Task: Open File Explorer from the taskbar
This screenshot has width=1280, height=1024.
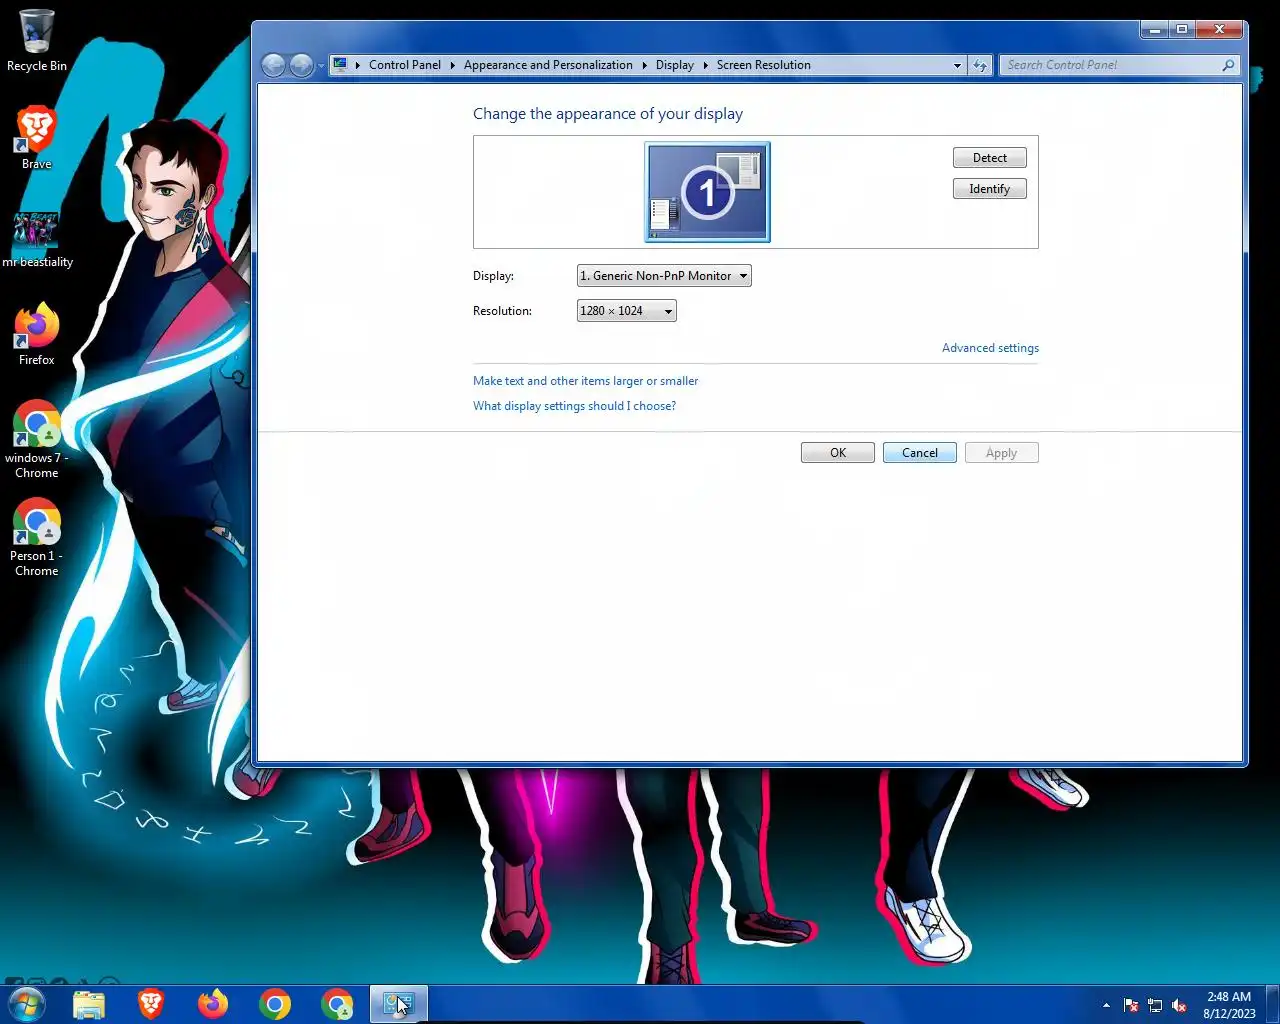Action: click(x=89, y=1004)
